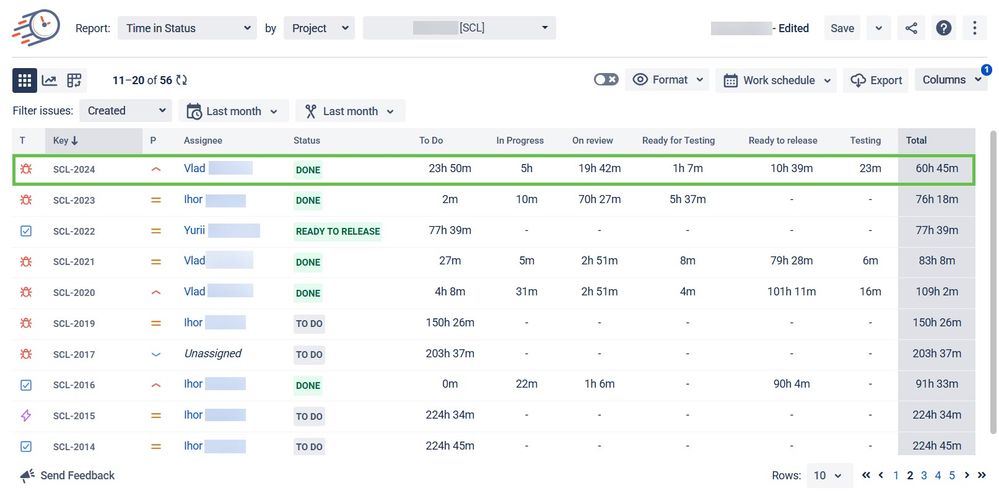Screen dimensions: 999x496
Task: Click the Unassigned assignee on SCL-2017
Action: click(213, 353)
